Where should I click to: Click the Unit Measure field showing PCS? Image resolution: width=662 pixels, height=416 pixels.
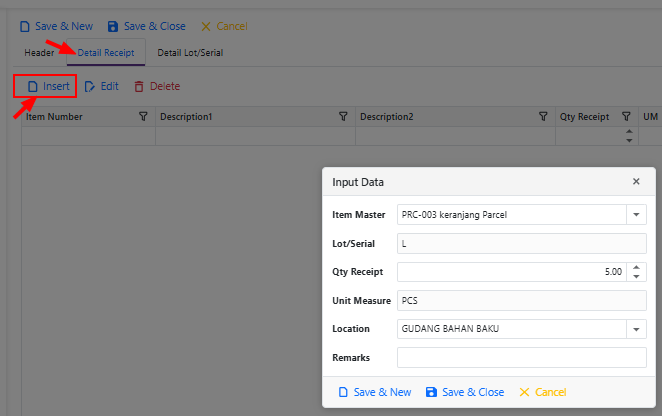(522, 301)
